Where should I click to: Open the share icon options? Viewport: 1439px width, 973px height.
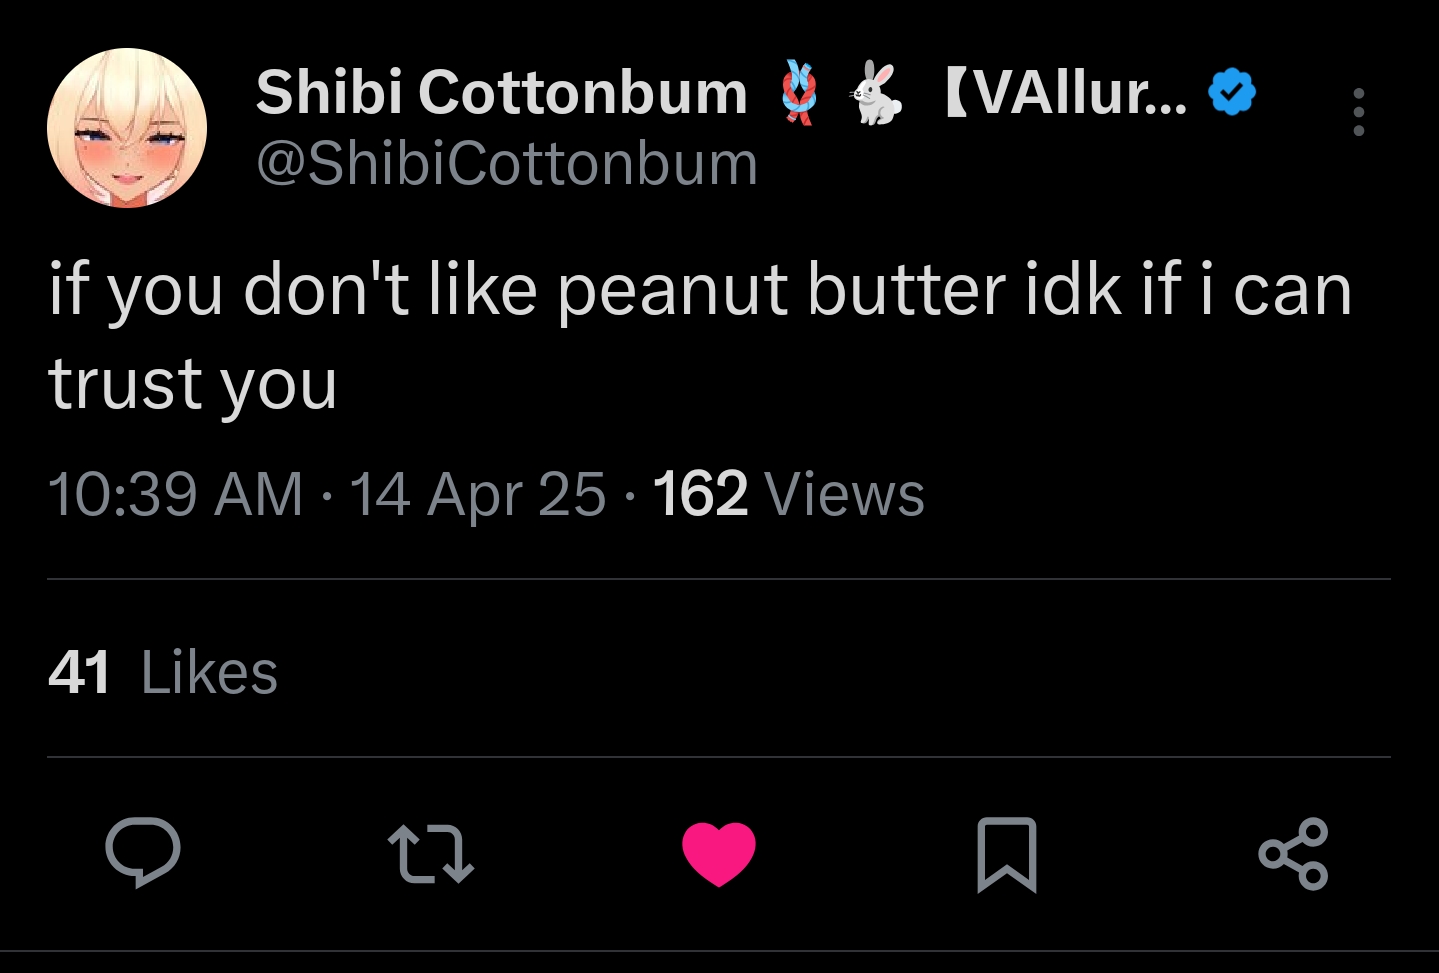coord(1293,853)
